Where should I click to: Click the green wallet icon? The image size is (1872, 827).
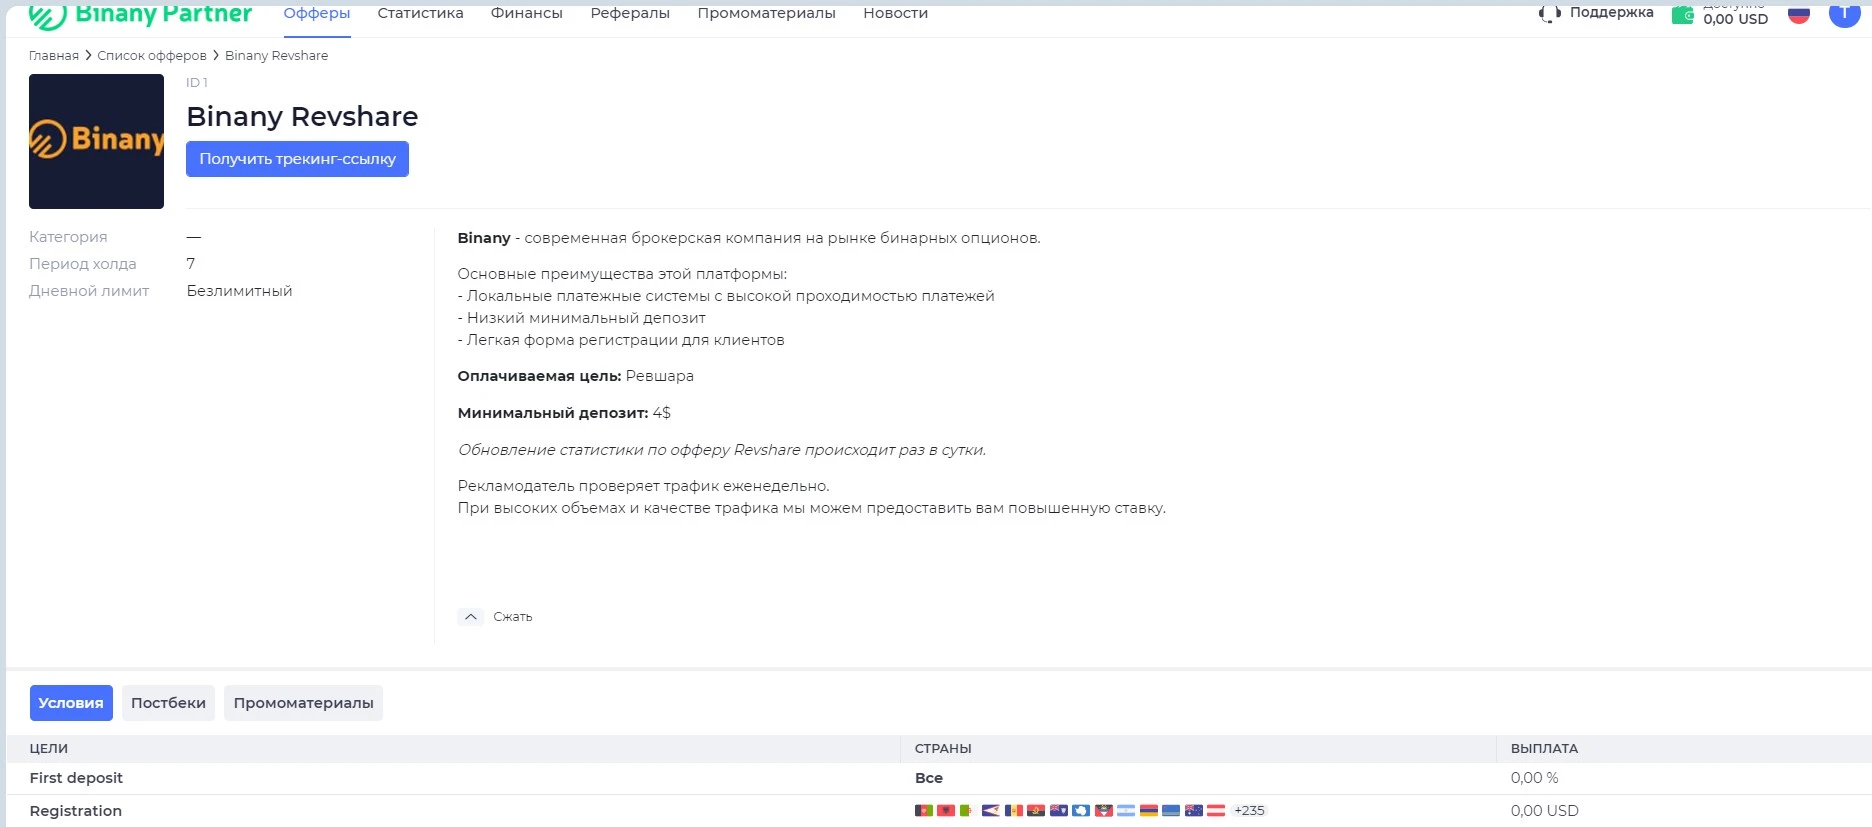1683,15
